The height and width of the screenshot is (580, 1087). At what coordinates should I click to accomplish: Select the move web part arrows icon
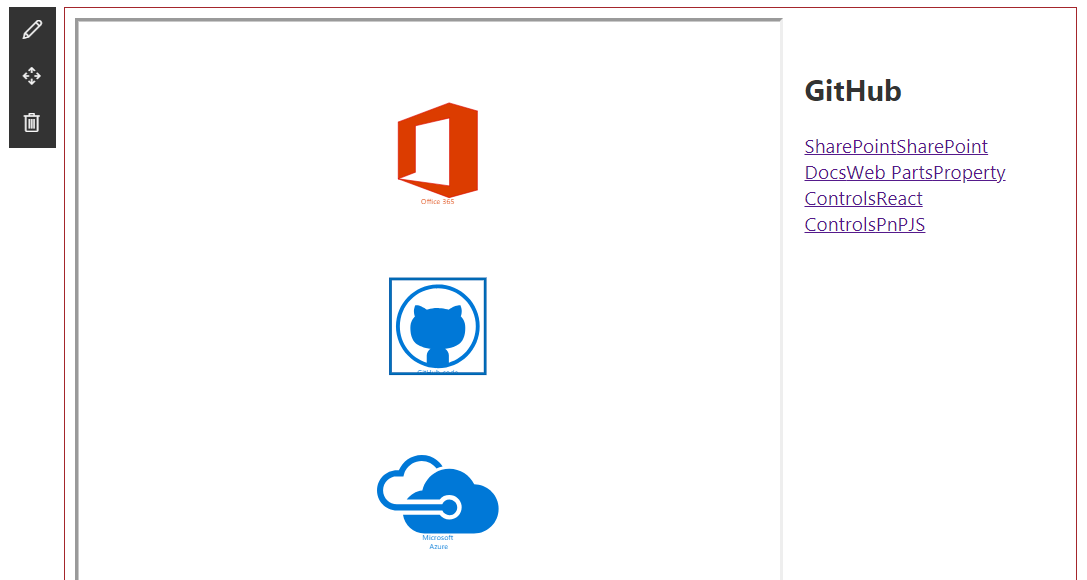tap(32, 76)
